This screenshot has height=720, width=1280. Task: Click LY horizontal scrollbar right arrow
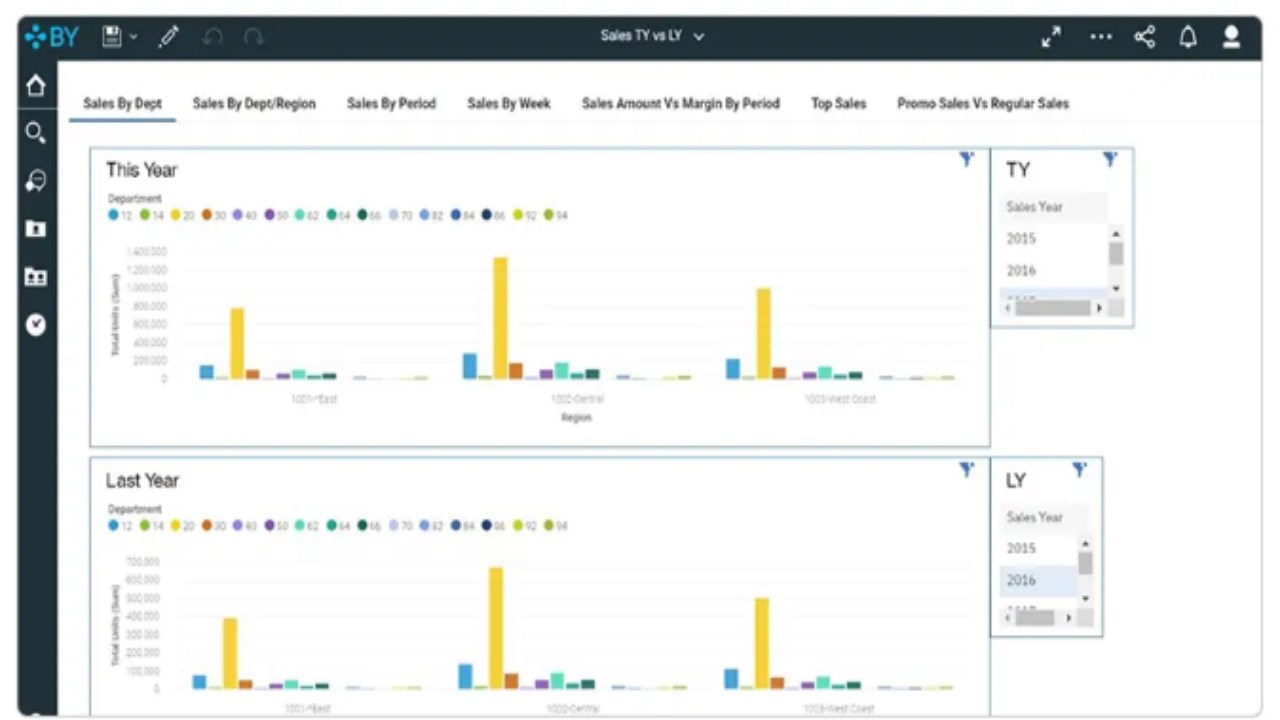point(1068,618)
